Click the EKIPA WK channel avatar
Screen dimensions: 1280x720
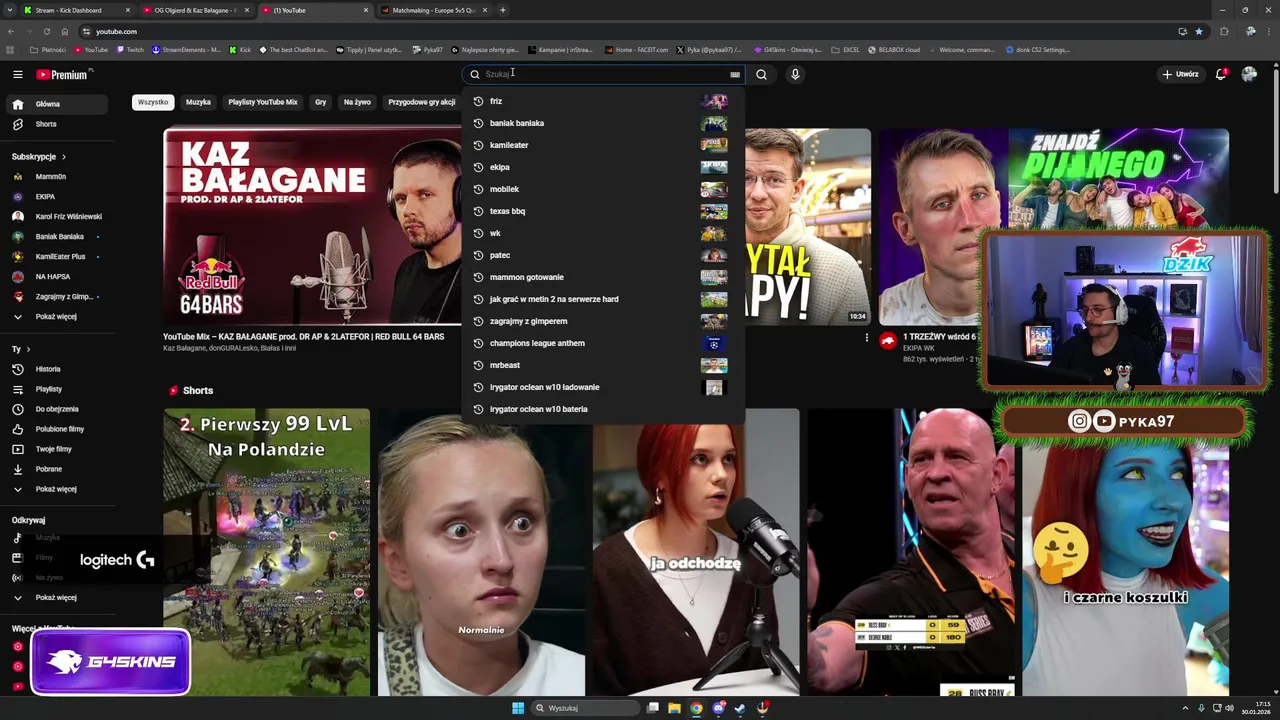(x=888, y=341)
